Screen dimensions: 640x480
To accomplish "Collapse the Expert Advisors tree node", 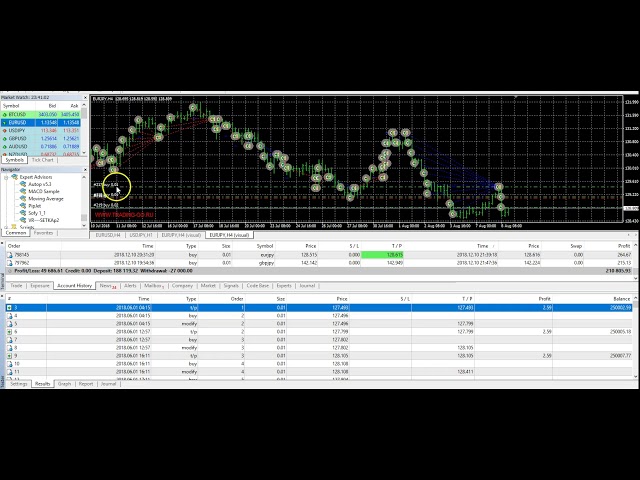I will (x=6, y=177).
